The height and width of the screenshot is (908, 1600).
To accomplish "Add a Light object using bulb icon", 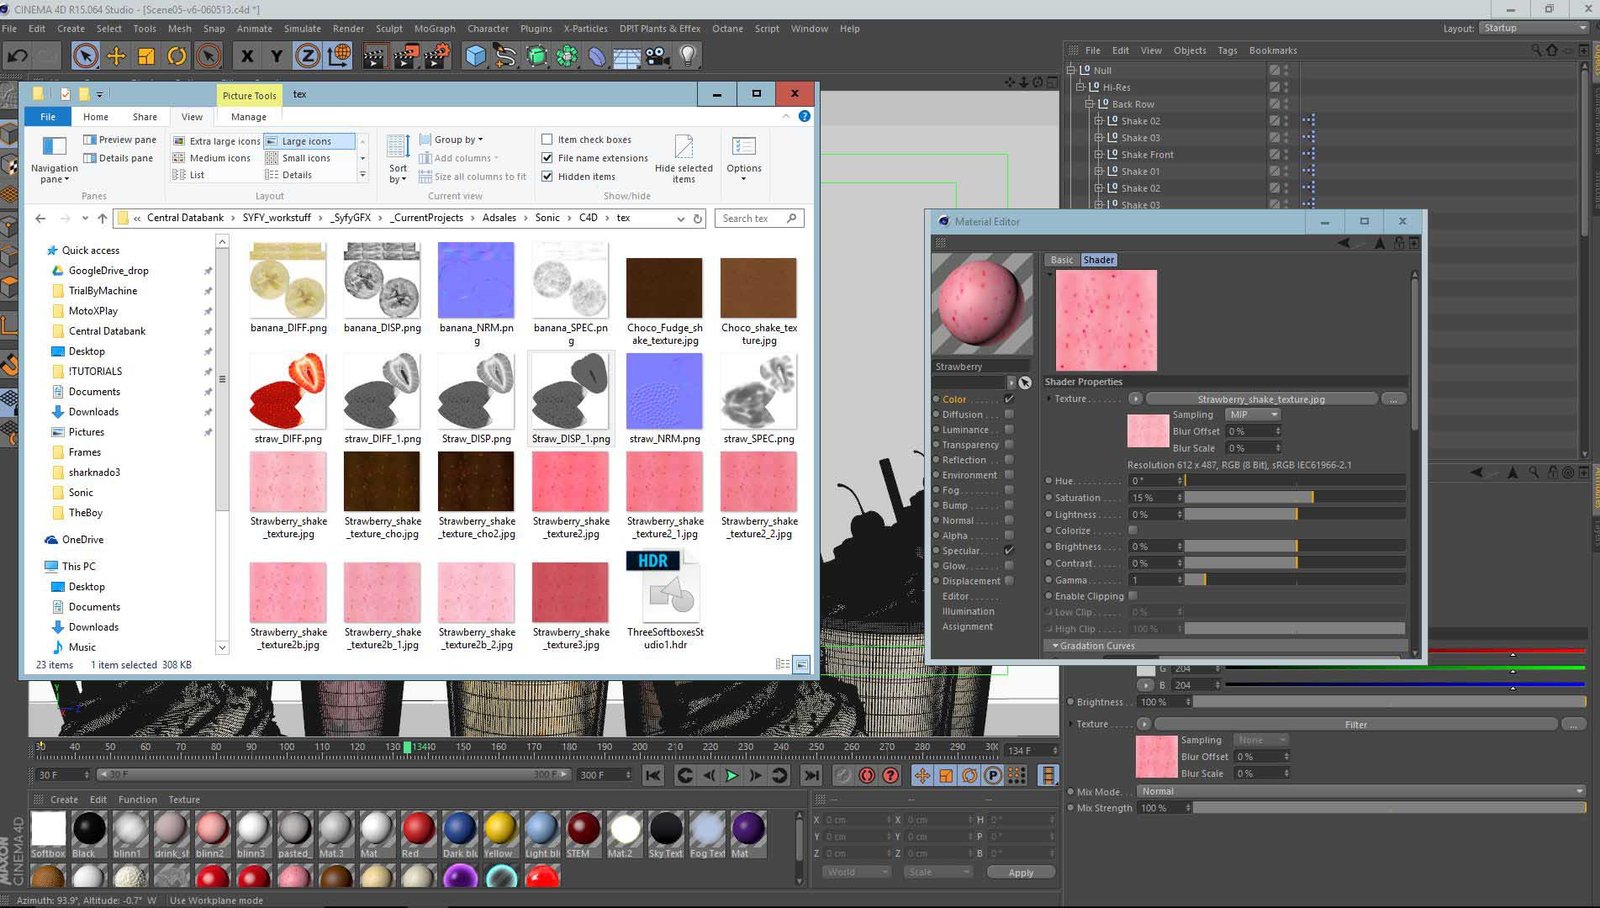I will [688, 56].
